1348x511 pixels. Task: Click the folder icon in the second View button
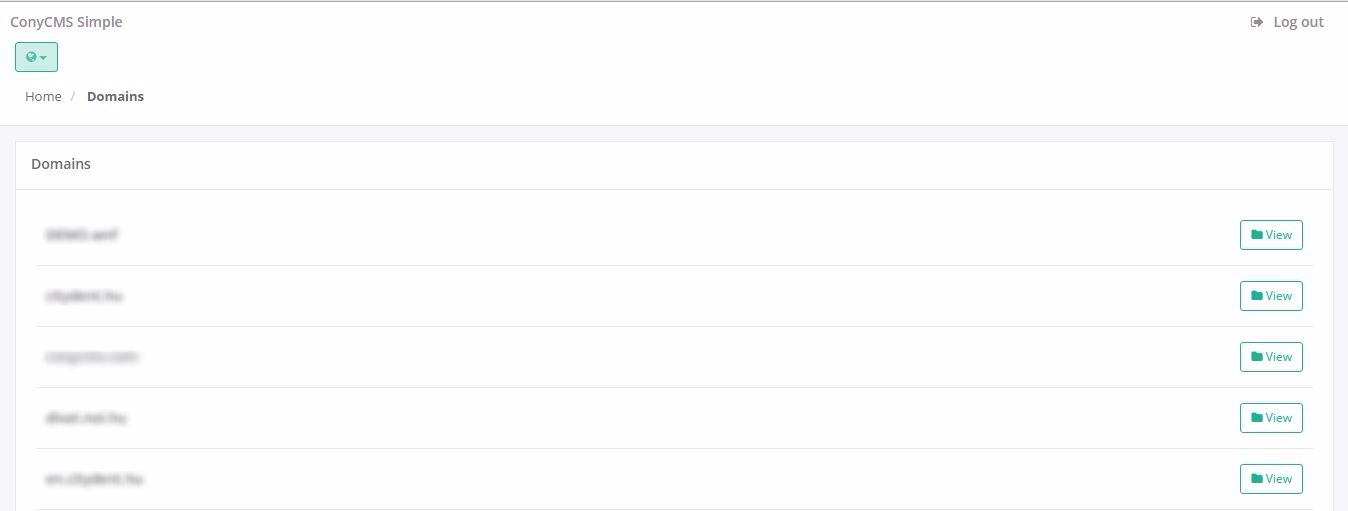point(1257,296)
